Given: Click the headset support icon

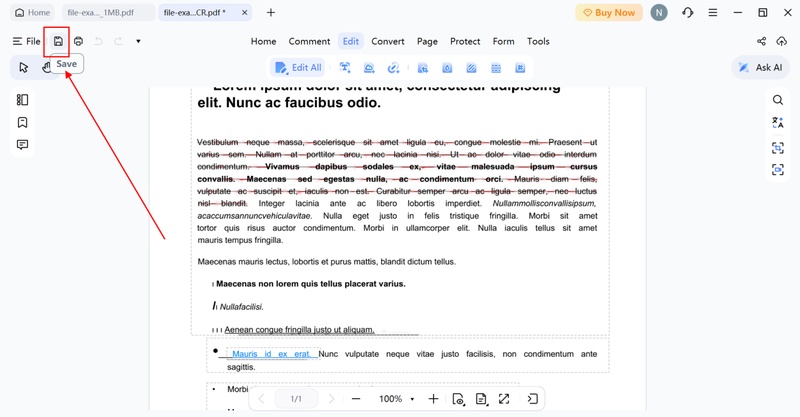Looking at the screenshot, I should [x=688, y=13].
